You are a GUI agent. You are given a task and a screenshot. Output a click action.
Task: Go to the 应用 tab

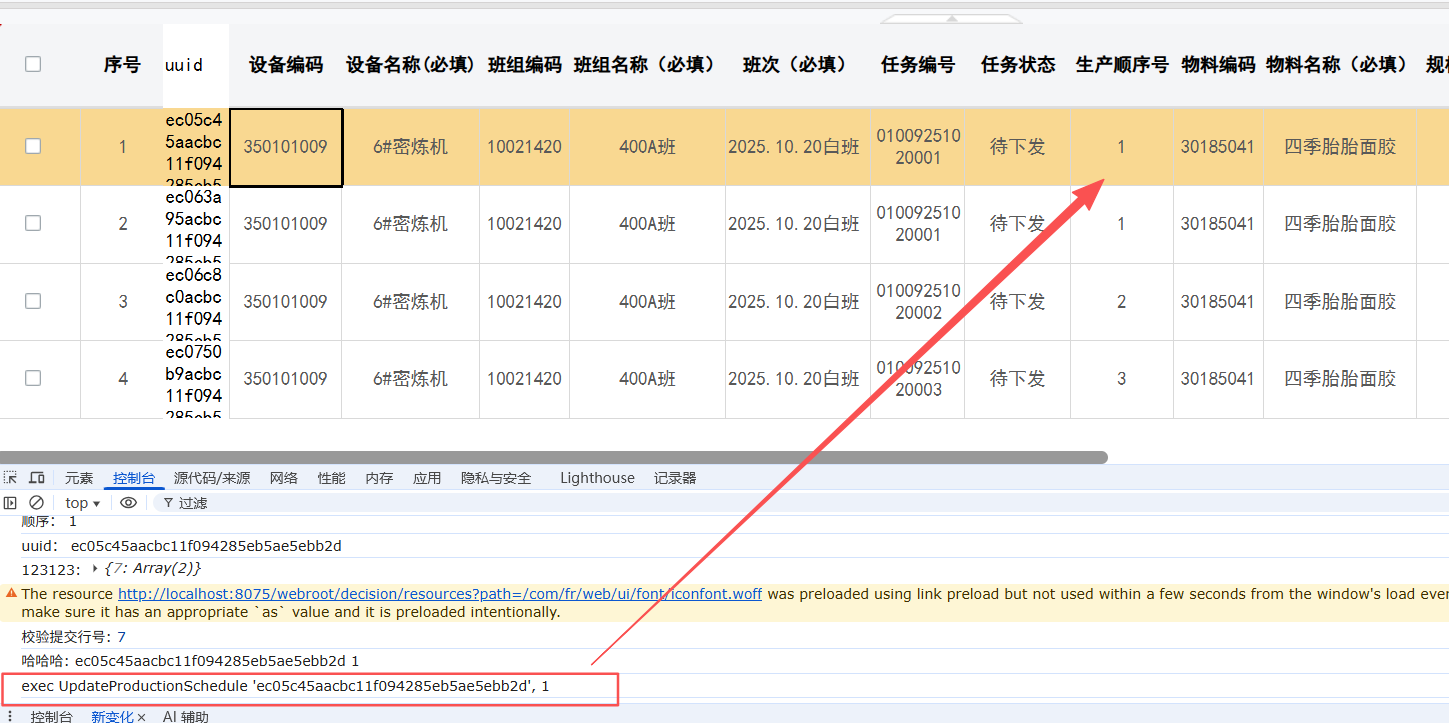pyautogui.click(x=427, y=478)
